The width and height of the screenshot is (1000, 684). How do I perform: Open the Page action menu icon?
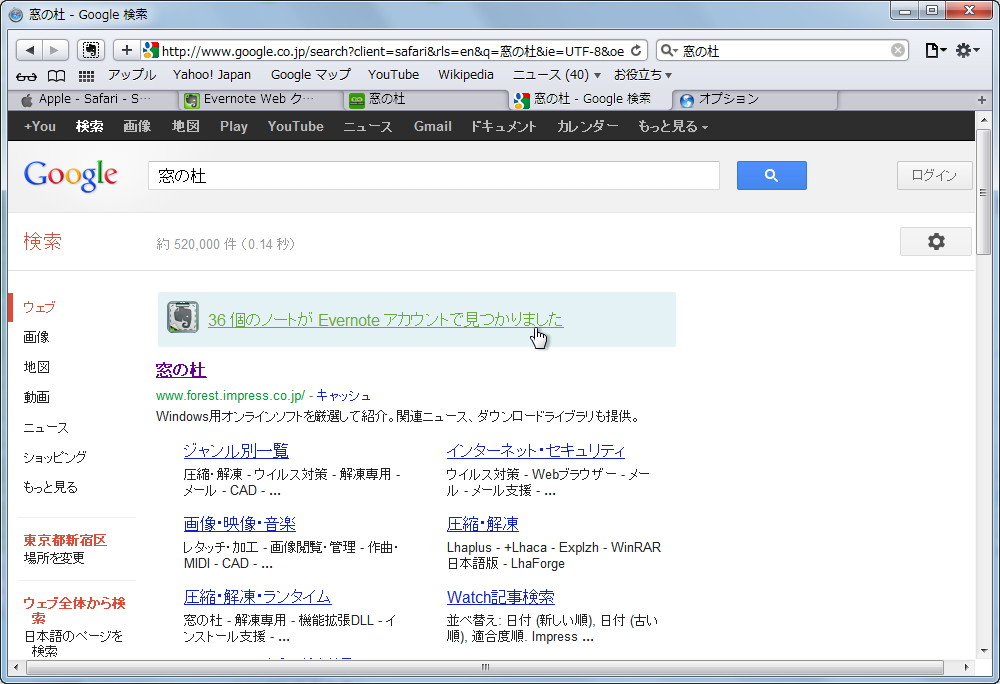tap(934, 50)
